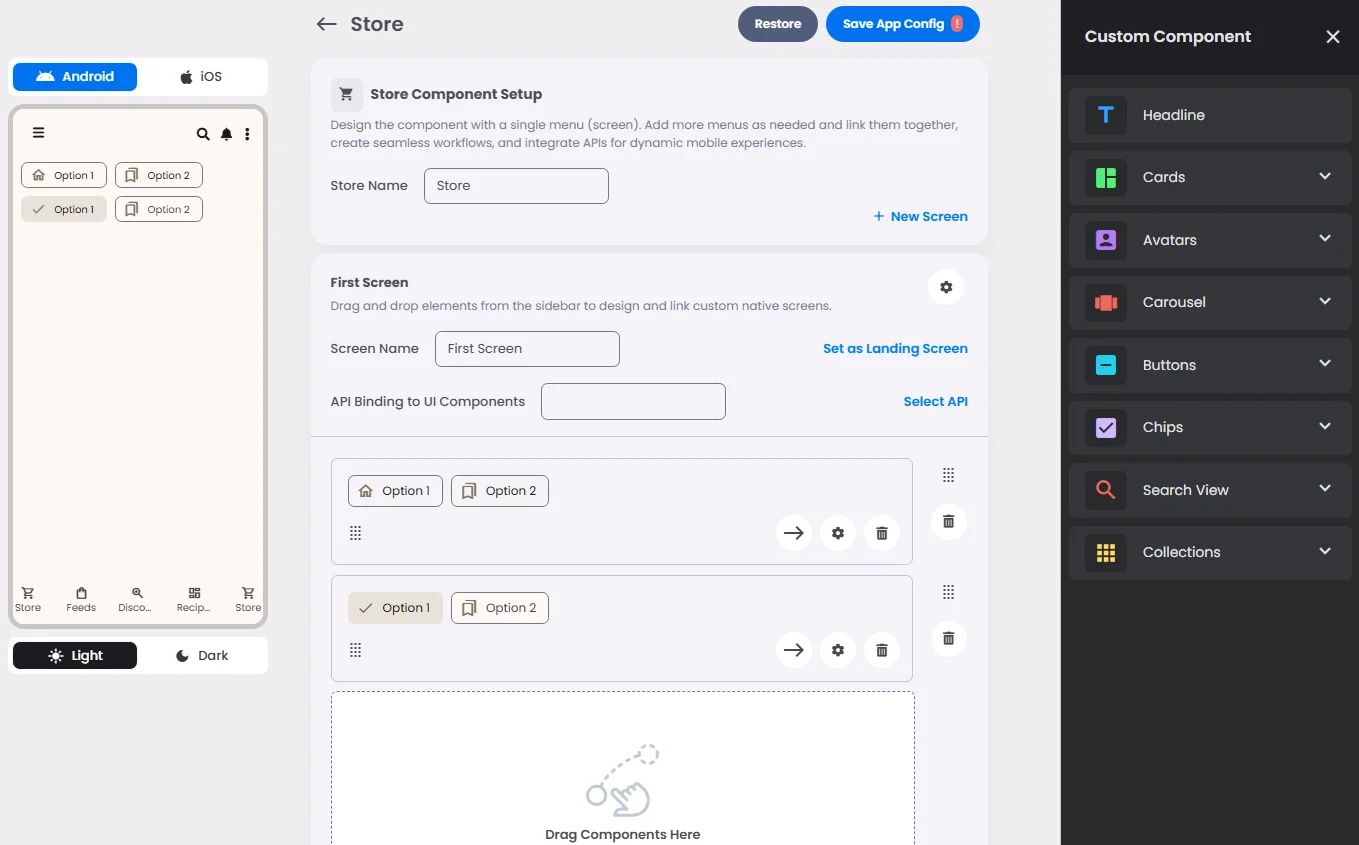Click the back arrow next to Store
Image resolution: width=1359 pixels, height=845 pixels.
(x=326, y=24)
